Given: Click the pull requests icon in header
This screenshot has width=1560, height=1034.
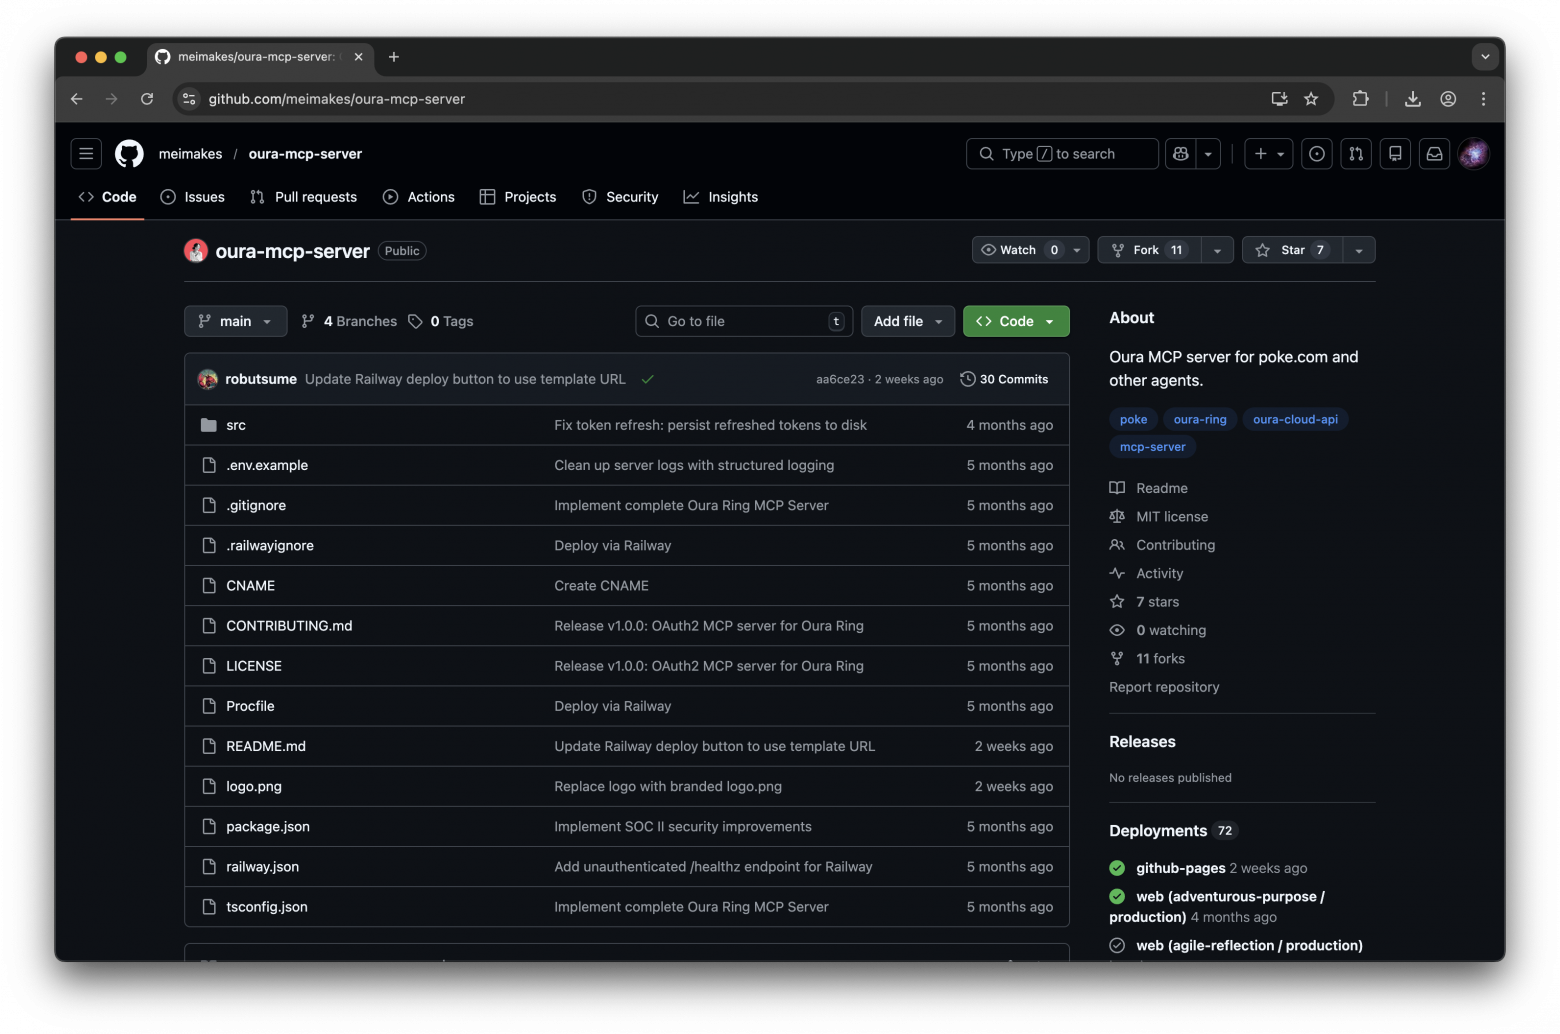Looking at the screenshot, I should 1356,154.
